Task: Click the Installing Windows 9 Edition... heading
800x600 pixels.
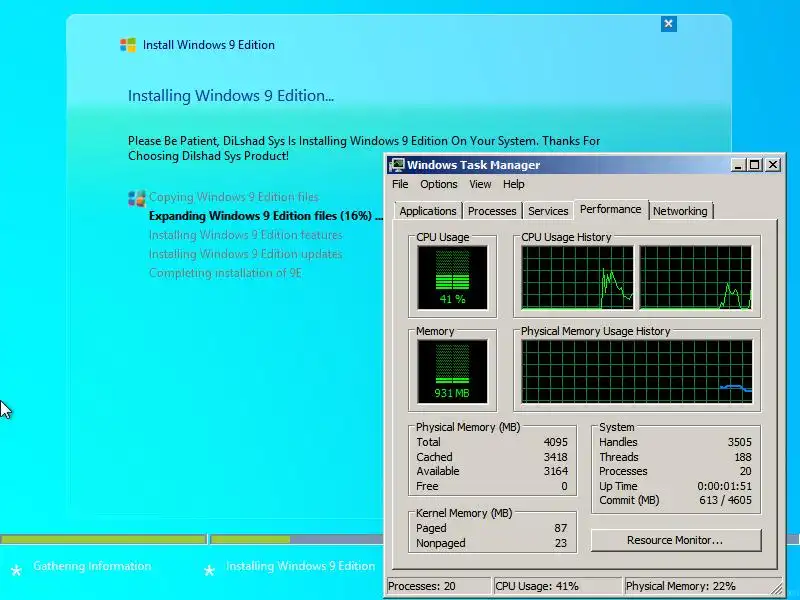Action: (231, 96)
